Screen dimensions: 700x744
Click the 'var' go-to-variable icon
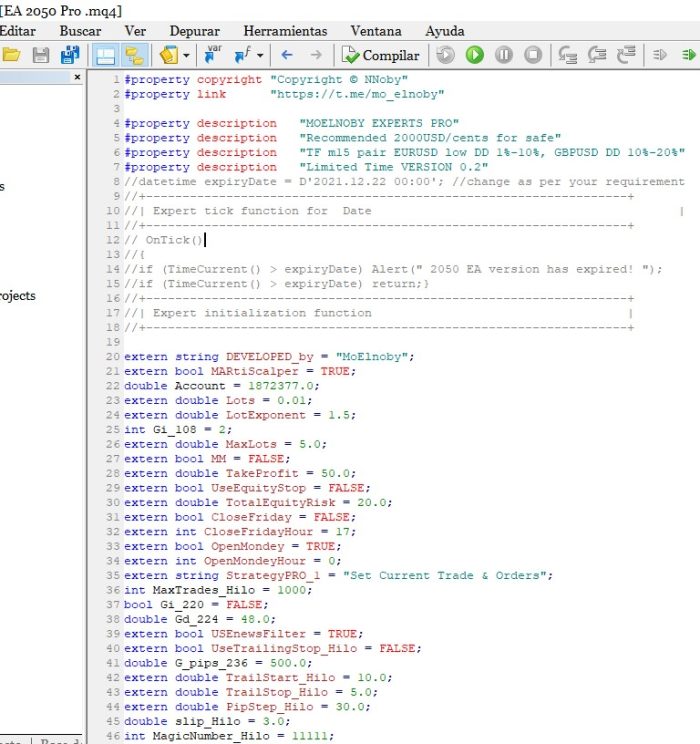tap(212, 55)
